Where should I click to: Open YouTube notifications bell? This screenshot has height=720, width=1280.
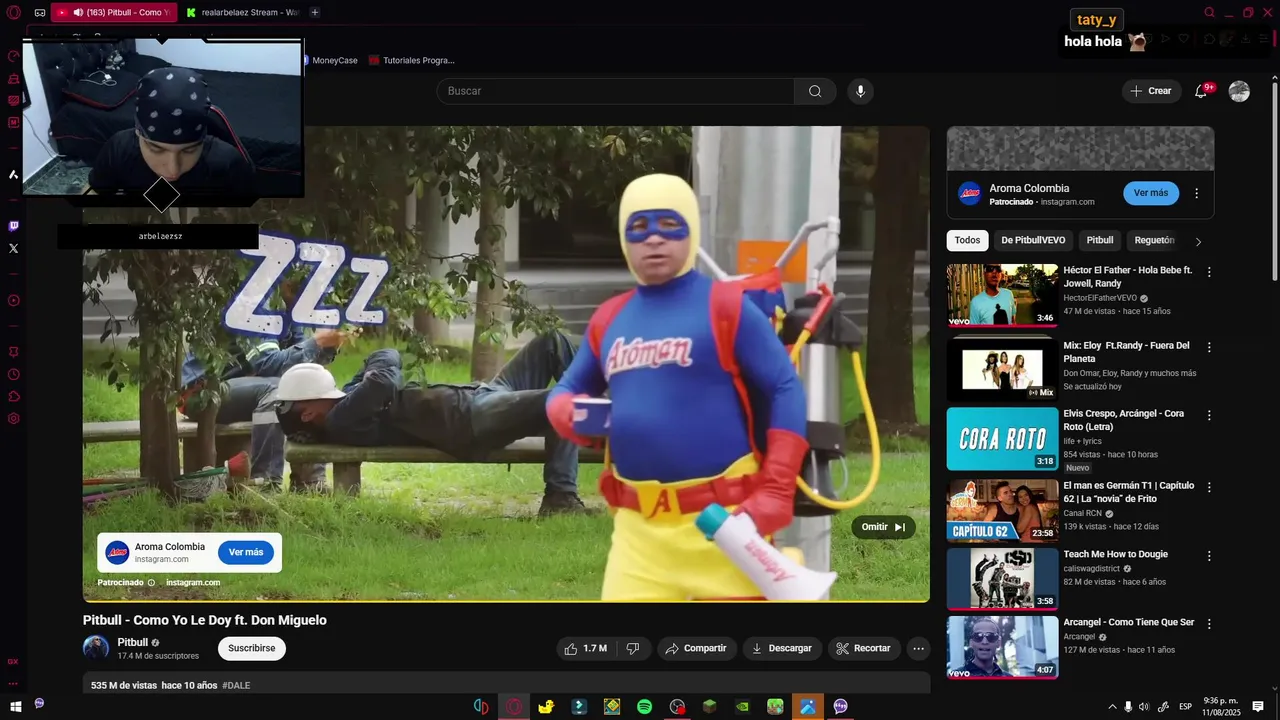pos(1202,91)
